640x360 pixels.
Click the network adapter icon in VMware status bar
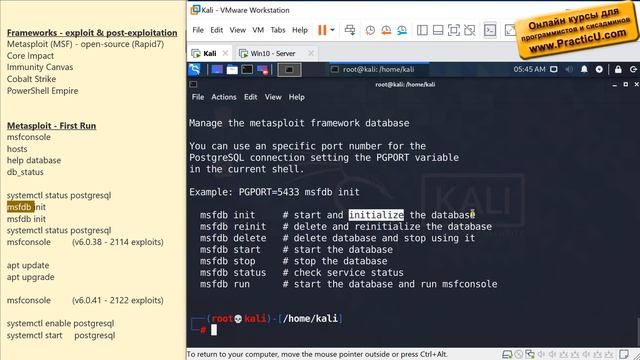[530, 354]
